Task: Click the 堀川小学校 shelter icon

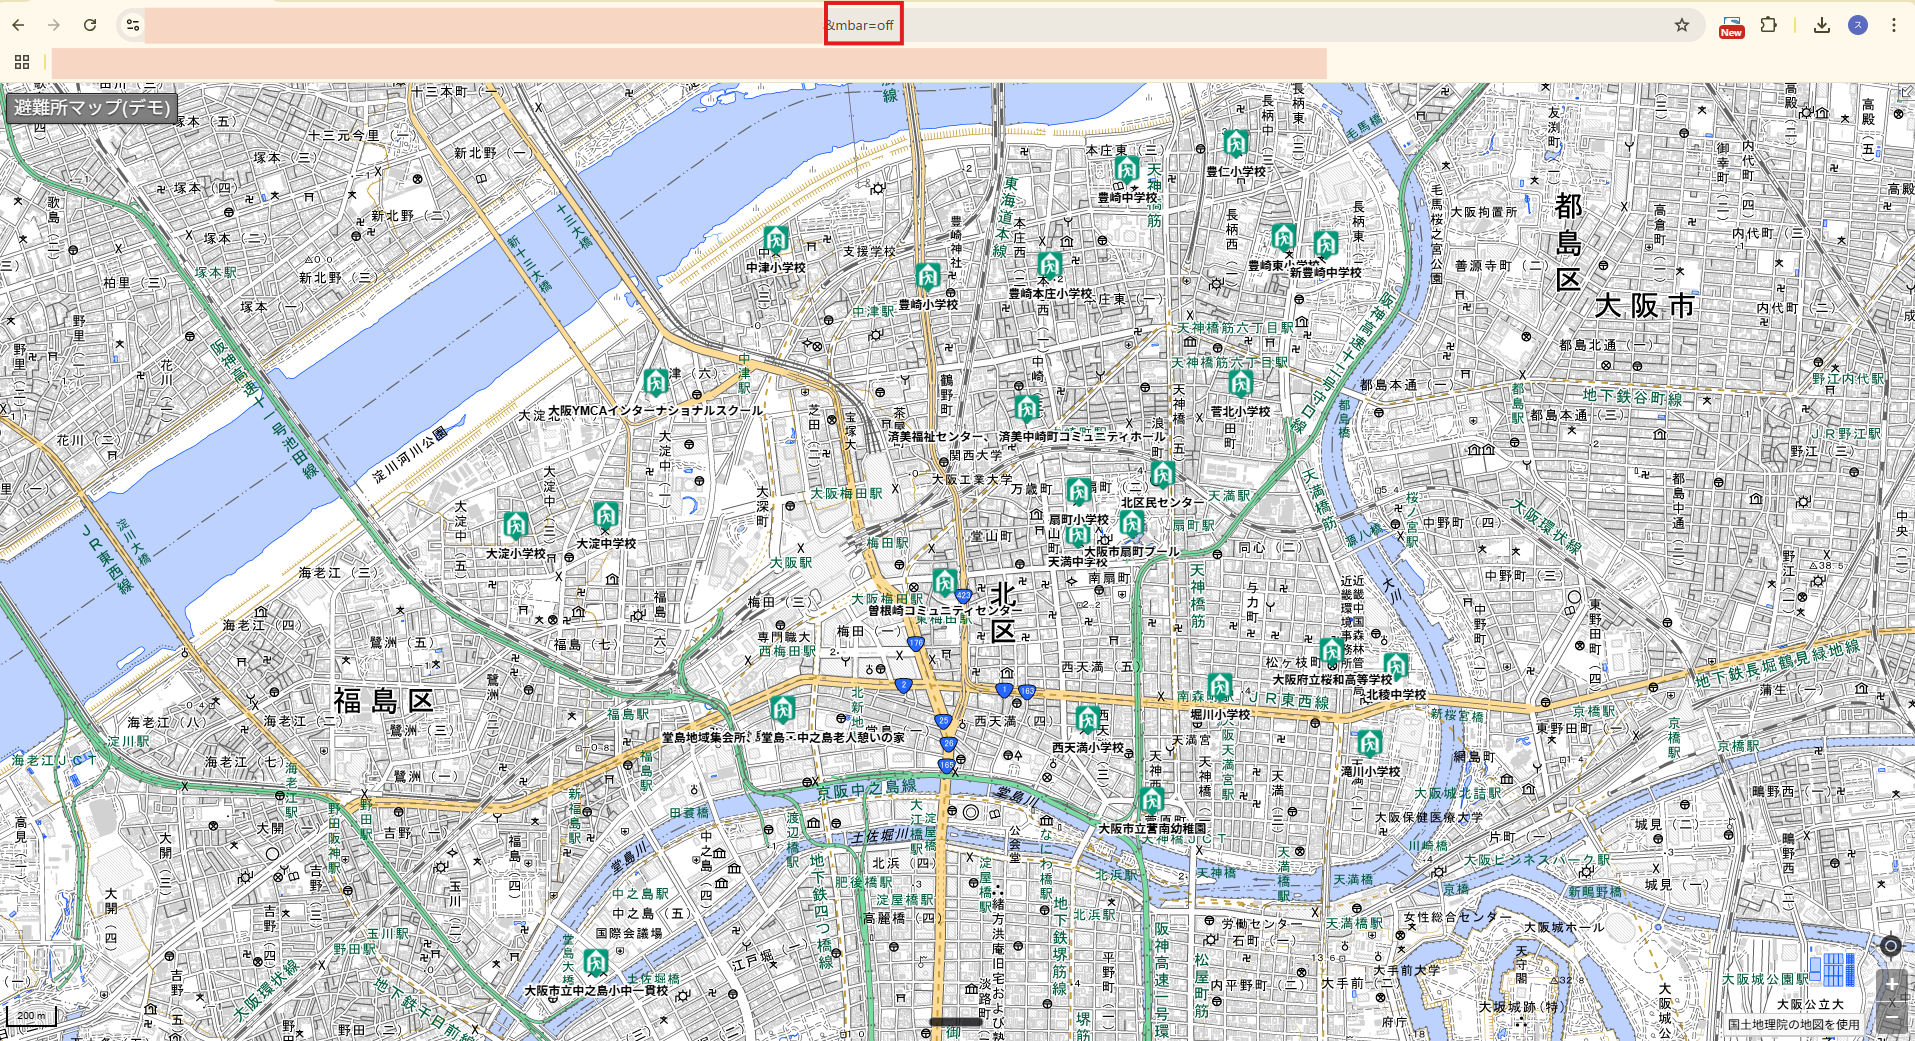Action: pyautogui.click(x=1219, y=687)
